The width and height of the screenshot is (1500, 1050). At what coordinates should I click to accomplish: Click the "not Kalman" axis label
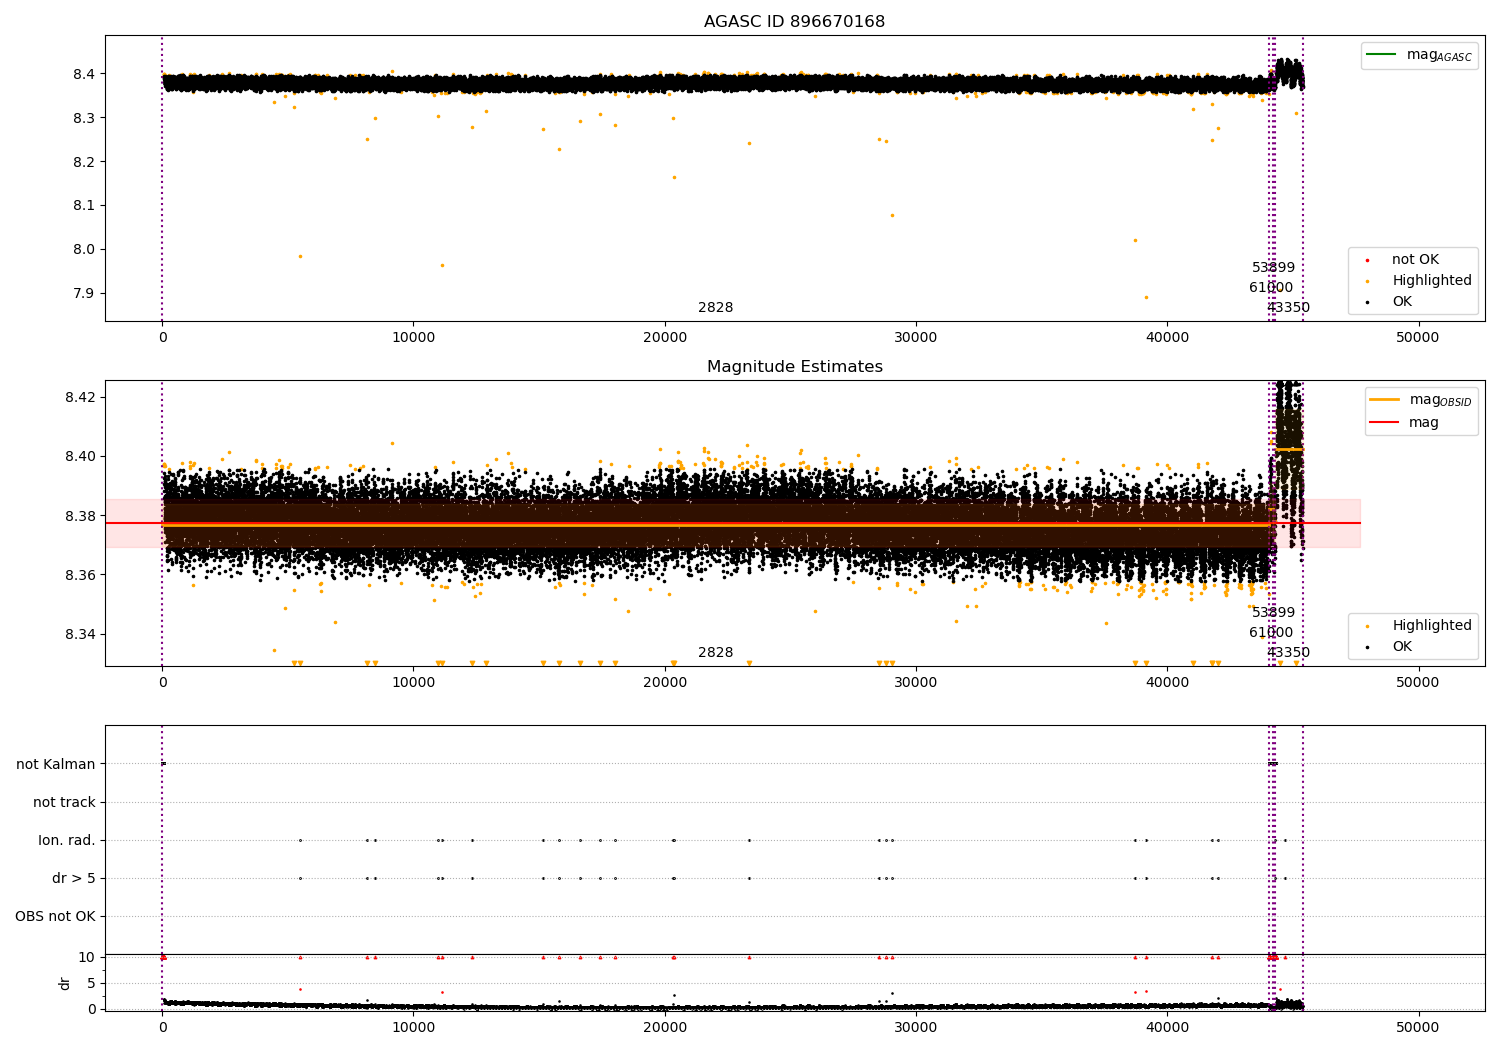pos(56,765)
